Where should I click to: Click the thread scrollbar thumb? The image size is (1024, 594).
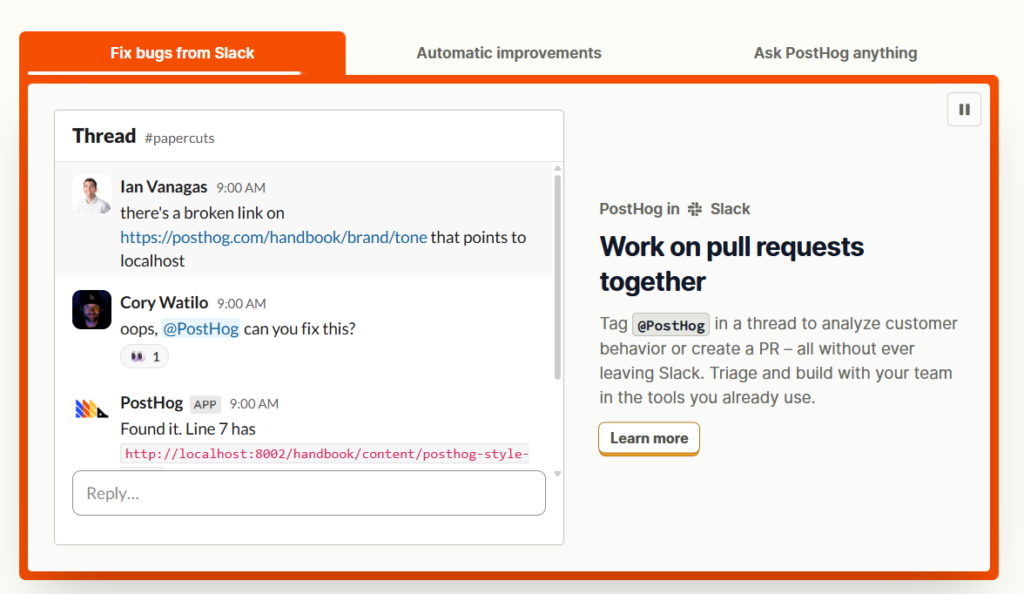pyautogui.click(x=557, y=277)
